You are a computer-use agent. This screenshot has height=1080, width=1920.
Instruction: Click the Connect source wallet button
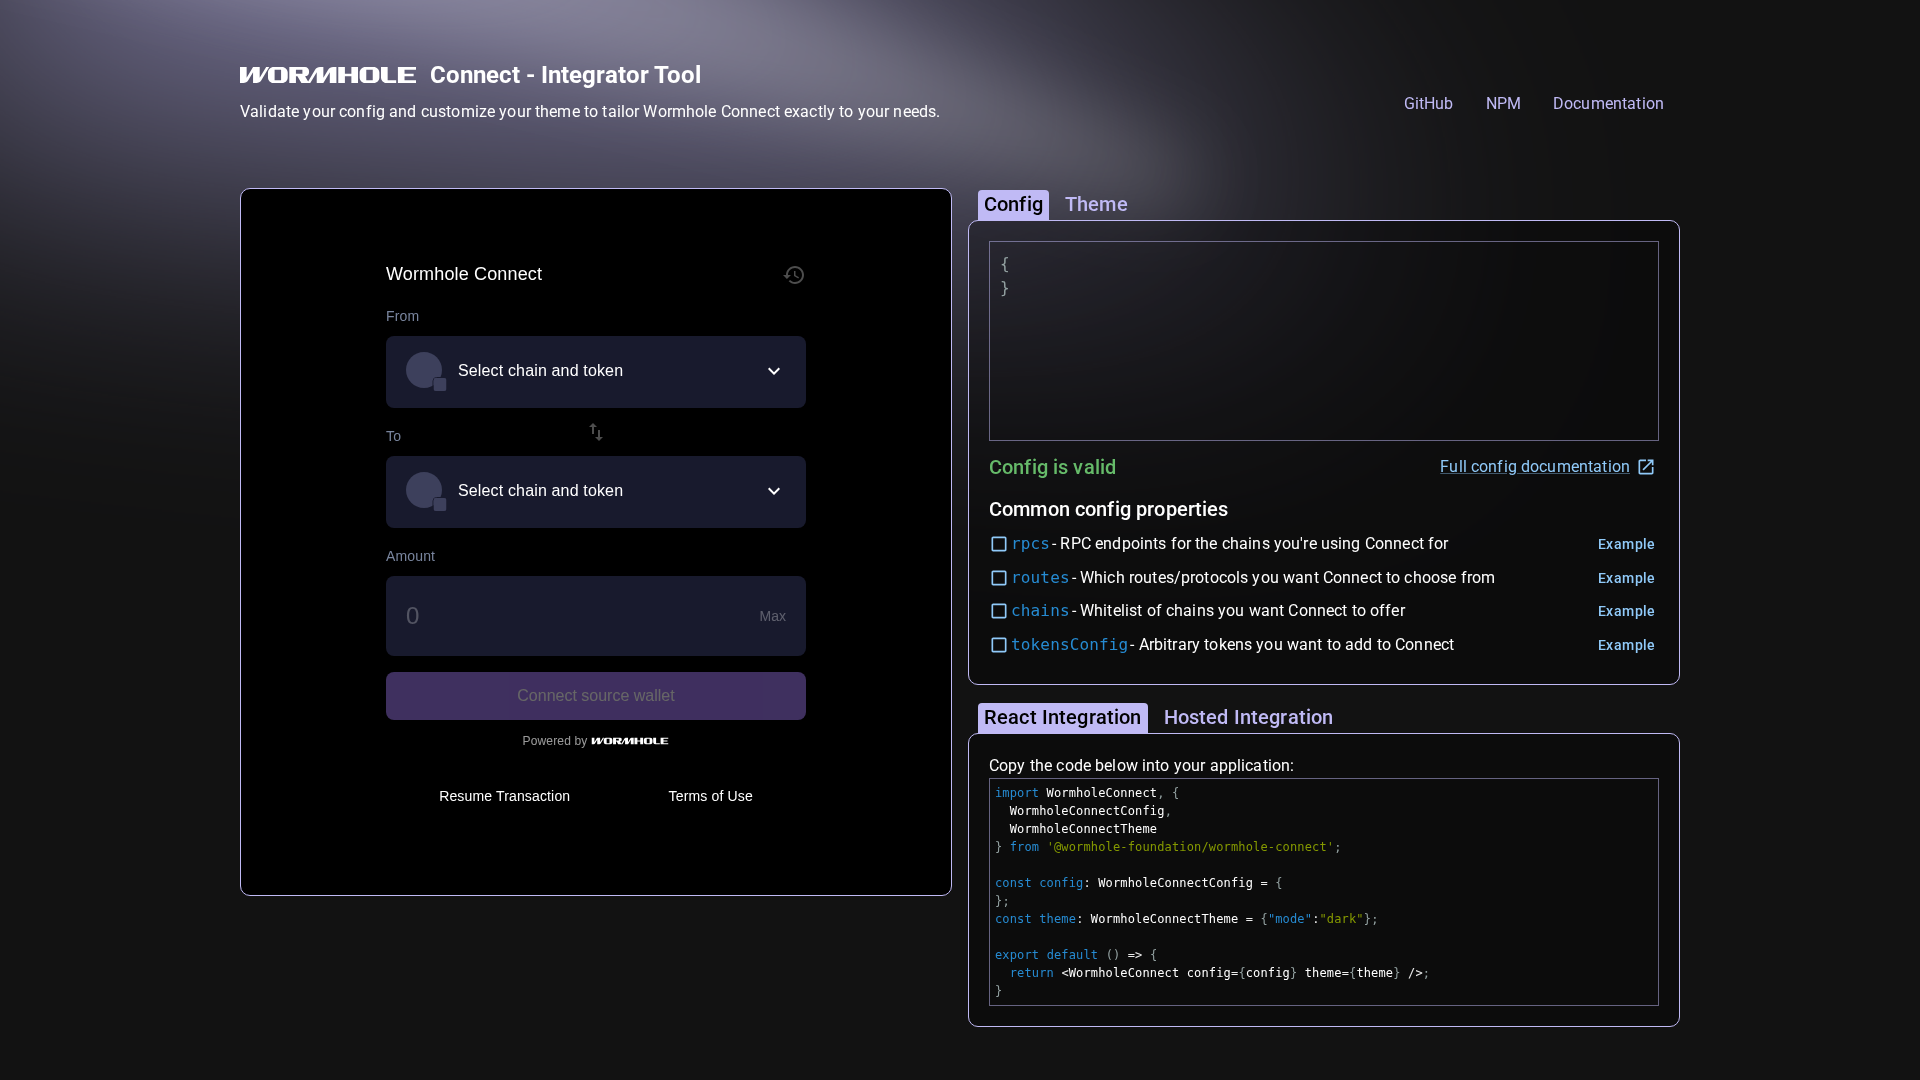(596, 696)
